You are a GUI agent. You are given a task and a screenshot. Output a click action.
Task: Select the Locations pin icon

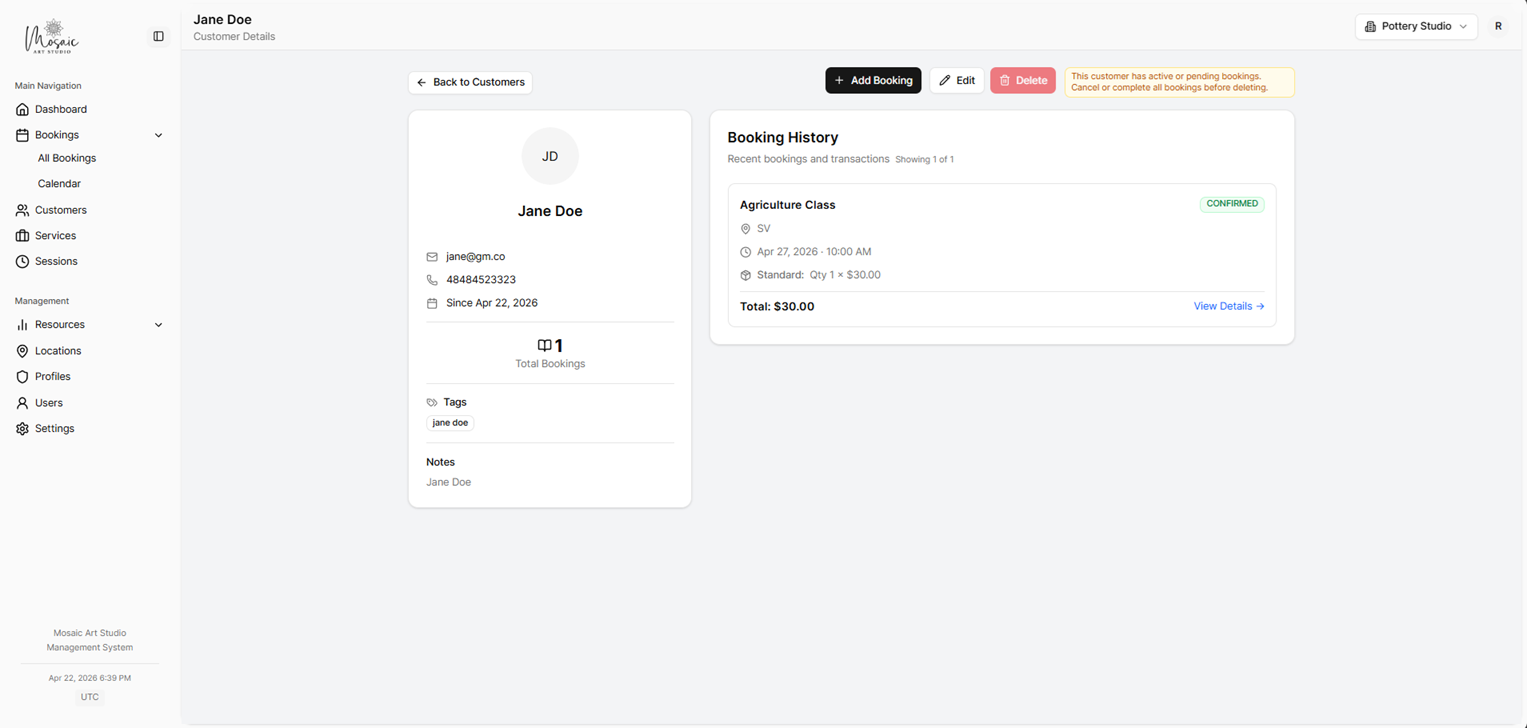pyautogui.click(x=21, y=350)
